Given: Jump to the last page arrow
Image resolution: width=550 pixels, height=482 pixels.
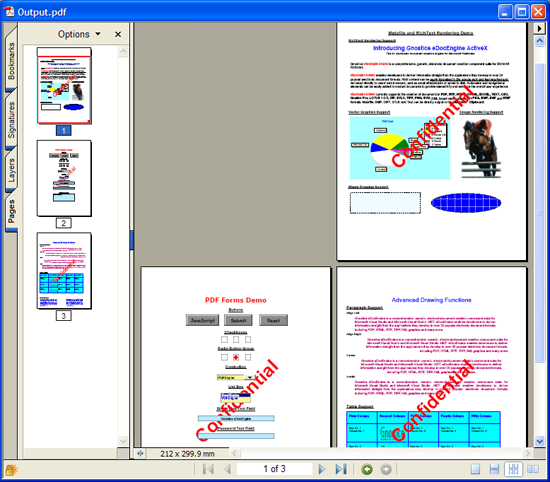Looking at the screenshot, I should click(x=341, y=469).
